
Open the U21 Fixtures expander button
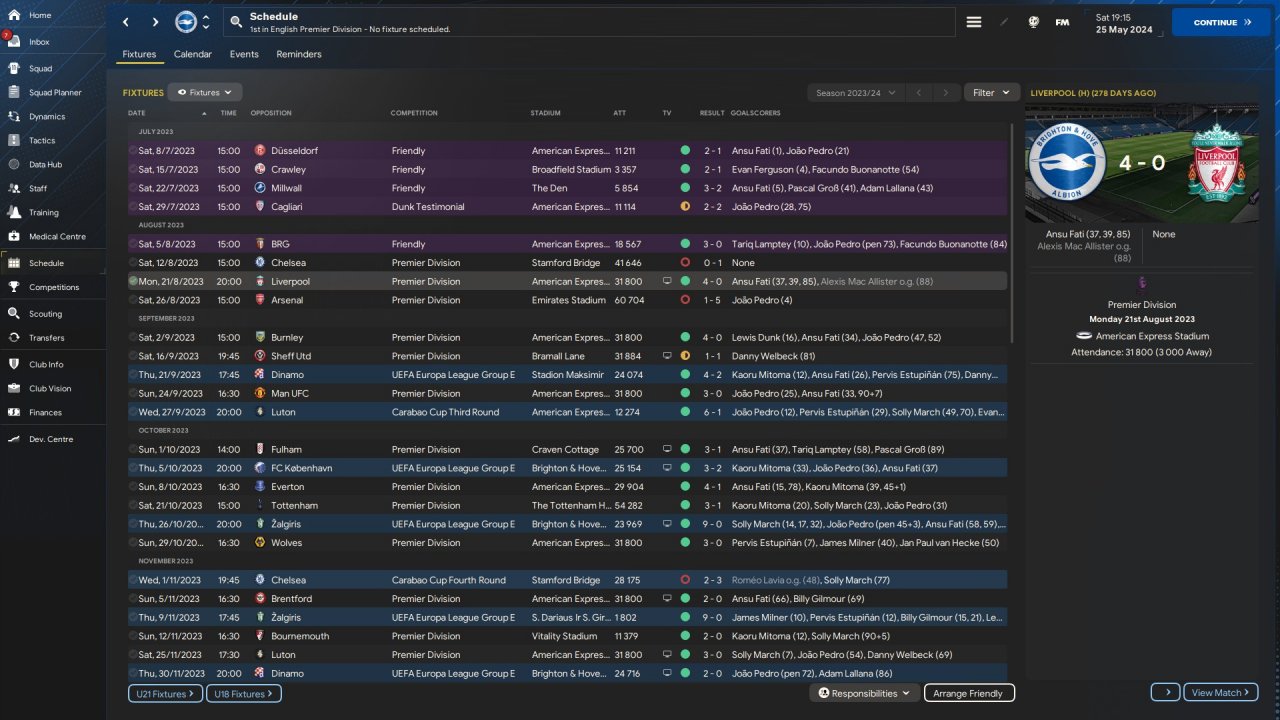[165, 693]
